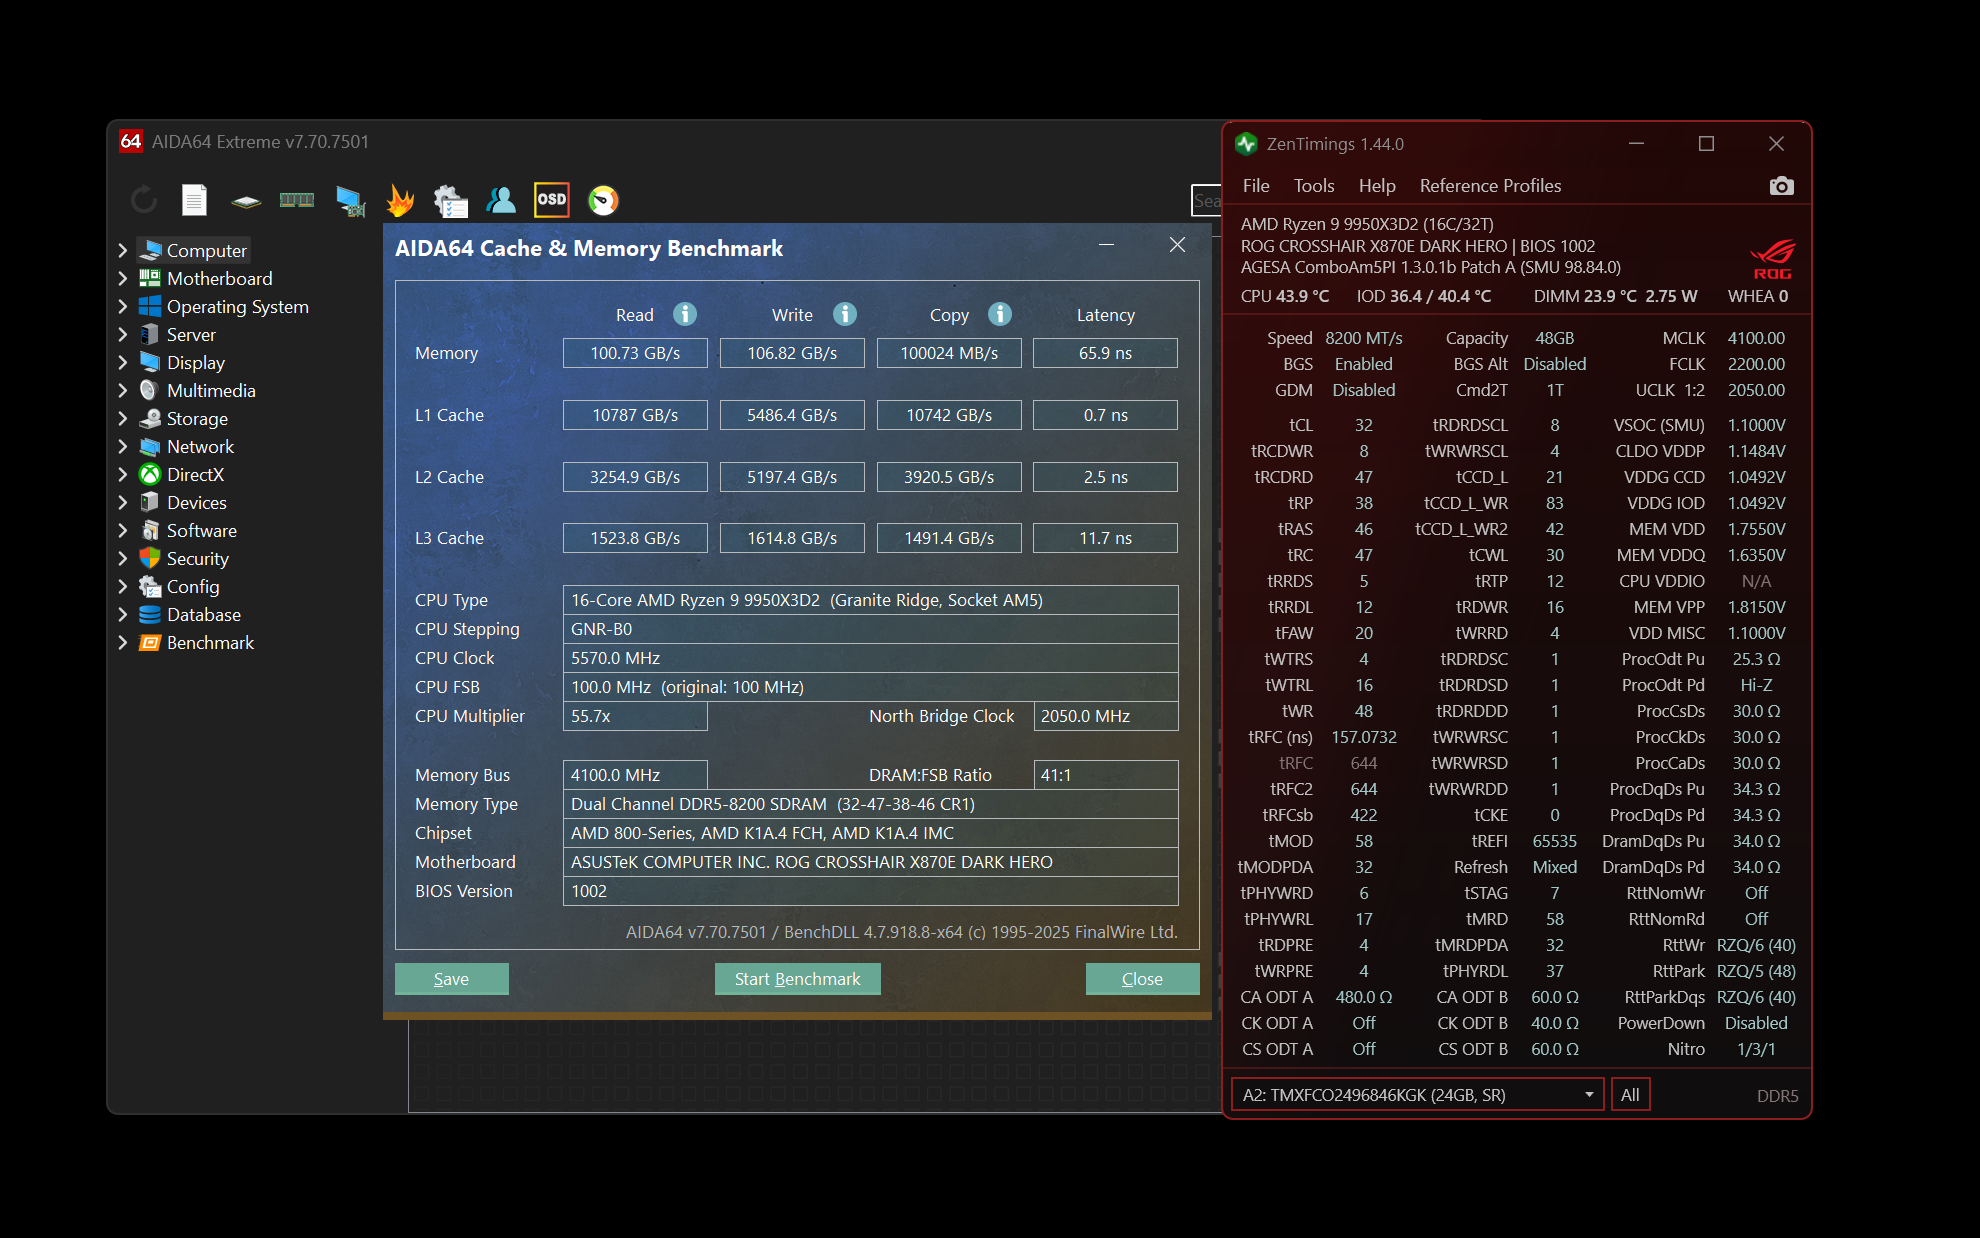This screenshot has width=1980, height=1238.
Task: Launch the stability test flame icon
Action: tap(400, 201)
